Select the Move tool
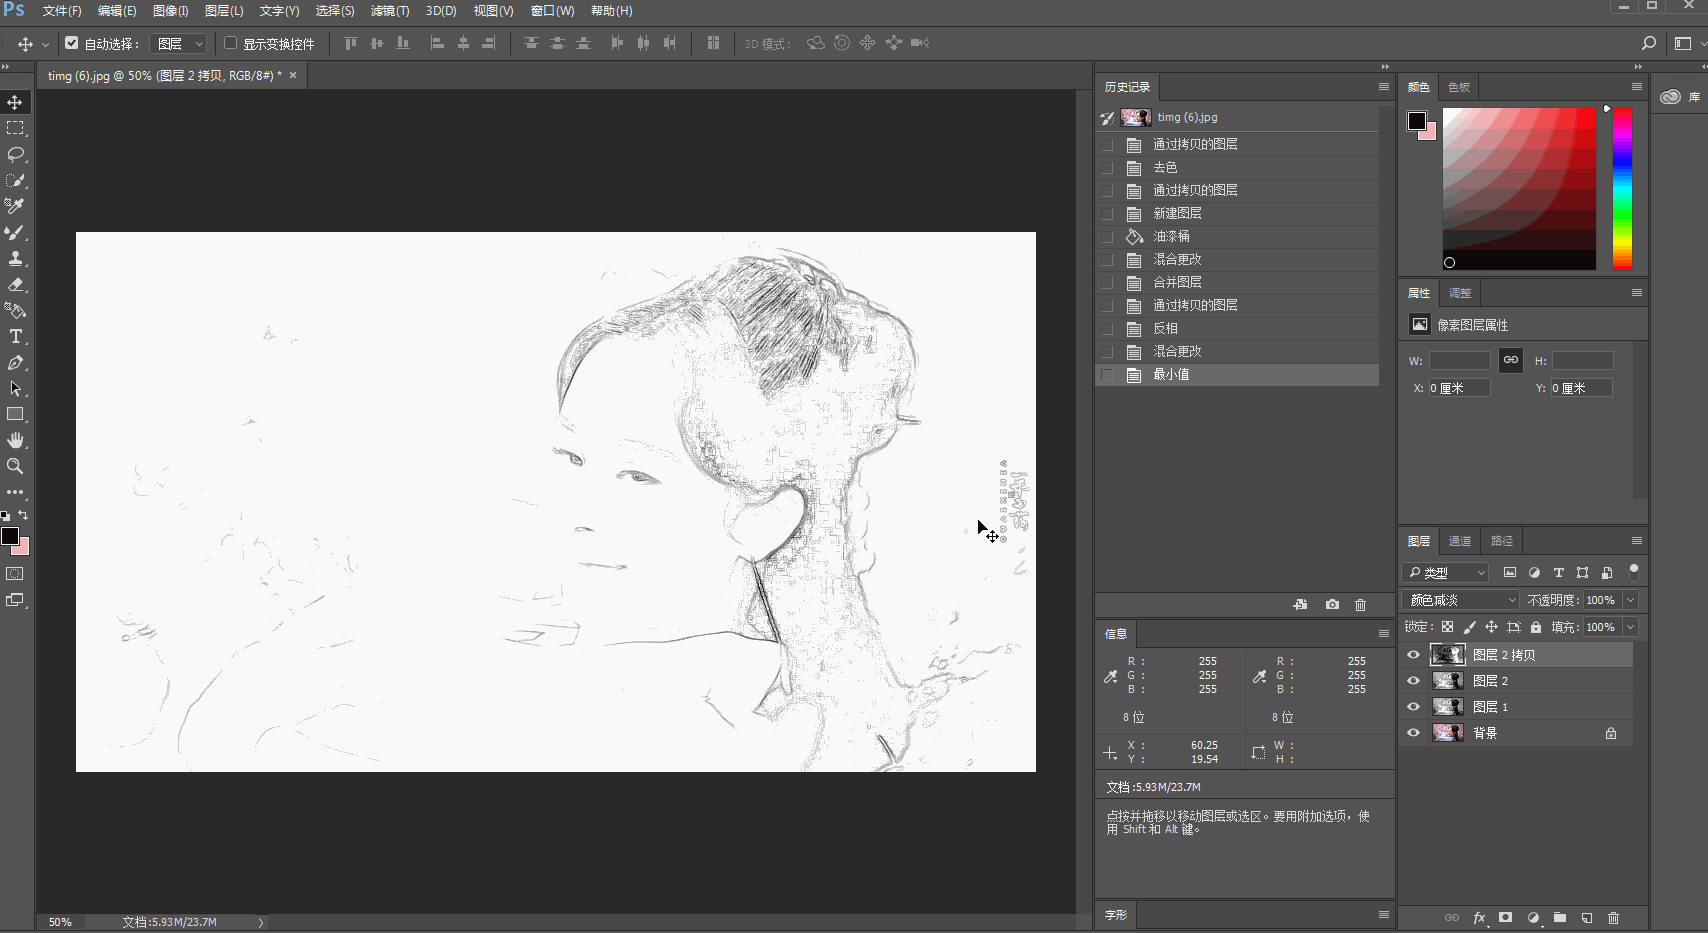The width and height of the screenshot is (1708, 933). pyautogui.click(x=15, y=101)
